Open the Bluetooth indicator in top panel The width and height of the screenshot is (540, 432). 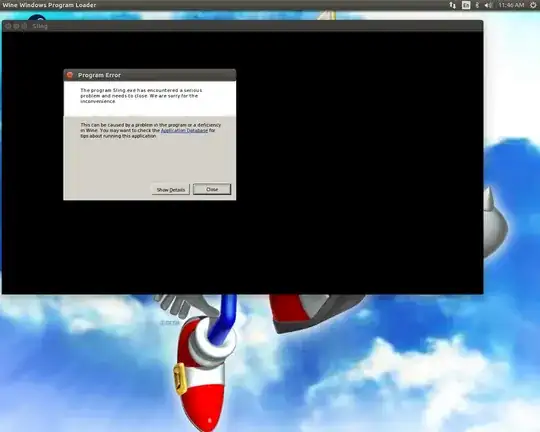[477, 5]
